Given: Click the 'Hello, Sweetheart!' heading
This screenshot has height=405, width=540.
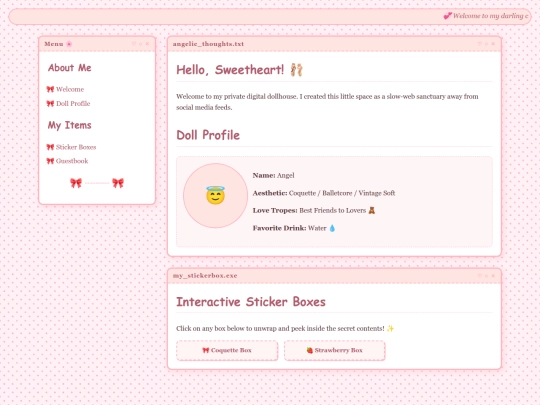Looking at the screenshot, I should [x=230, y=70].
